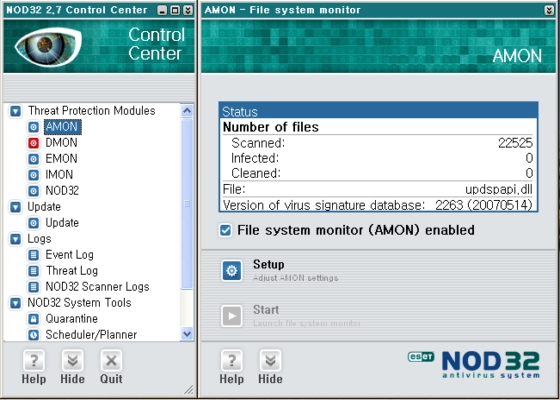Click the Event Log icon
This screenshot has width=560, height=400.
point(34,255)
